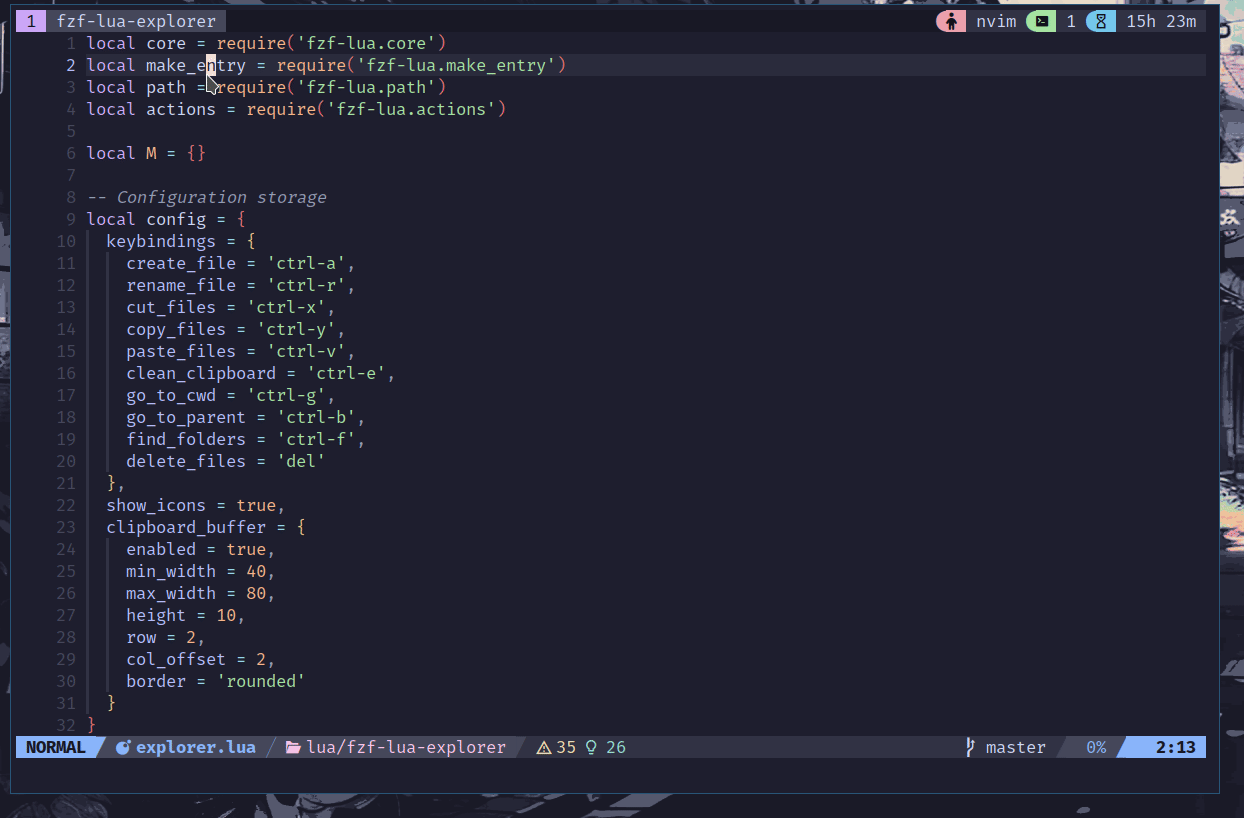Click the height = 10 line
Viewport: 1244px width, 818px height.
(x=186, y=615)
